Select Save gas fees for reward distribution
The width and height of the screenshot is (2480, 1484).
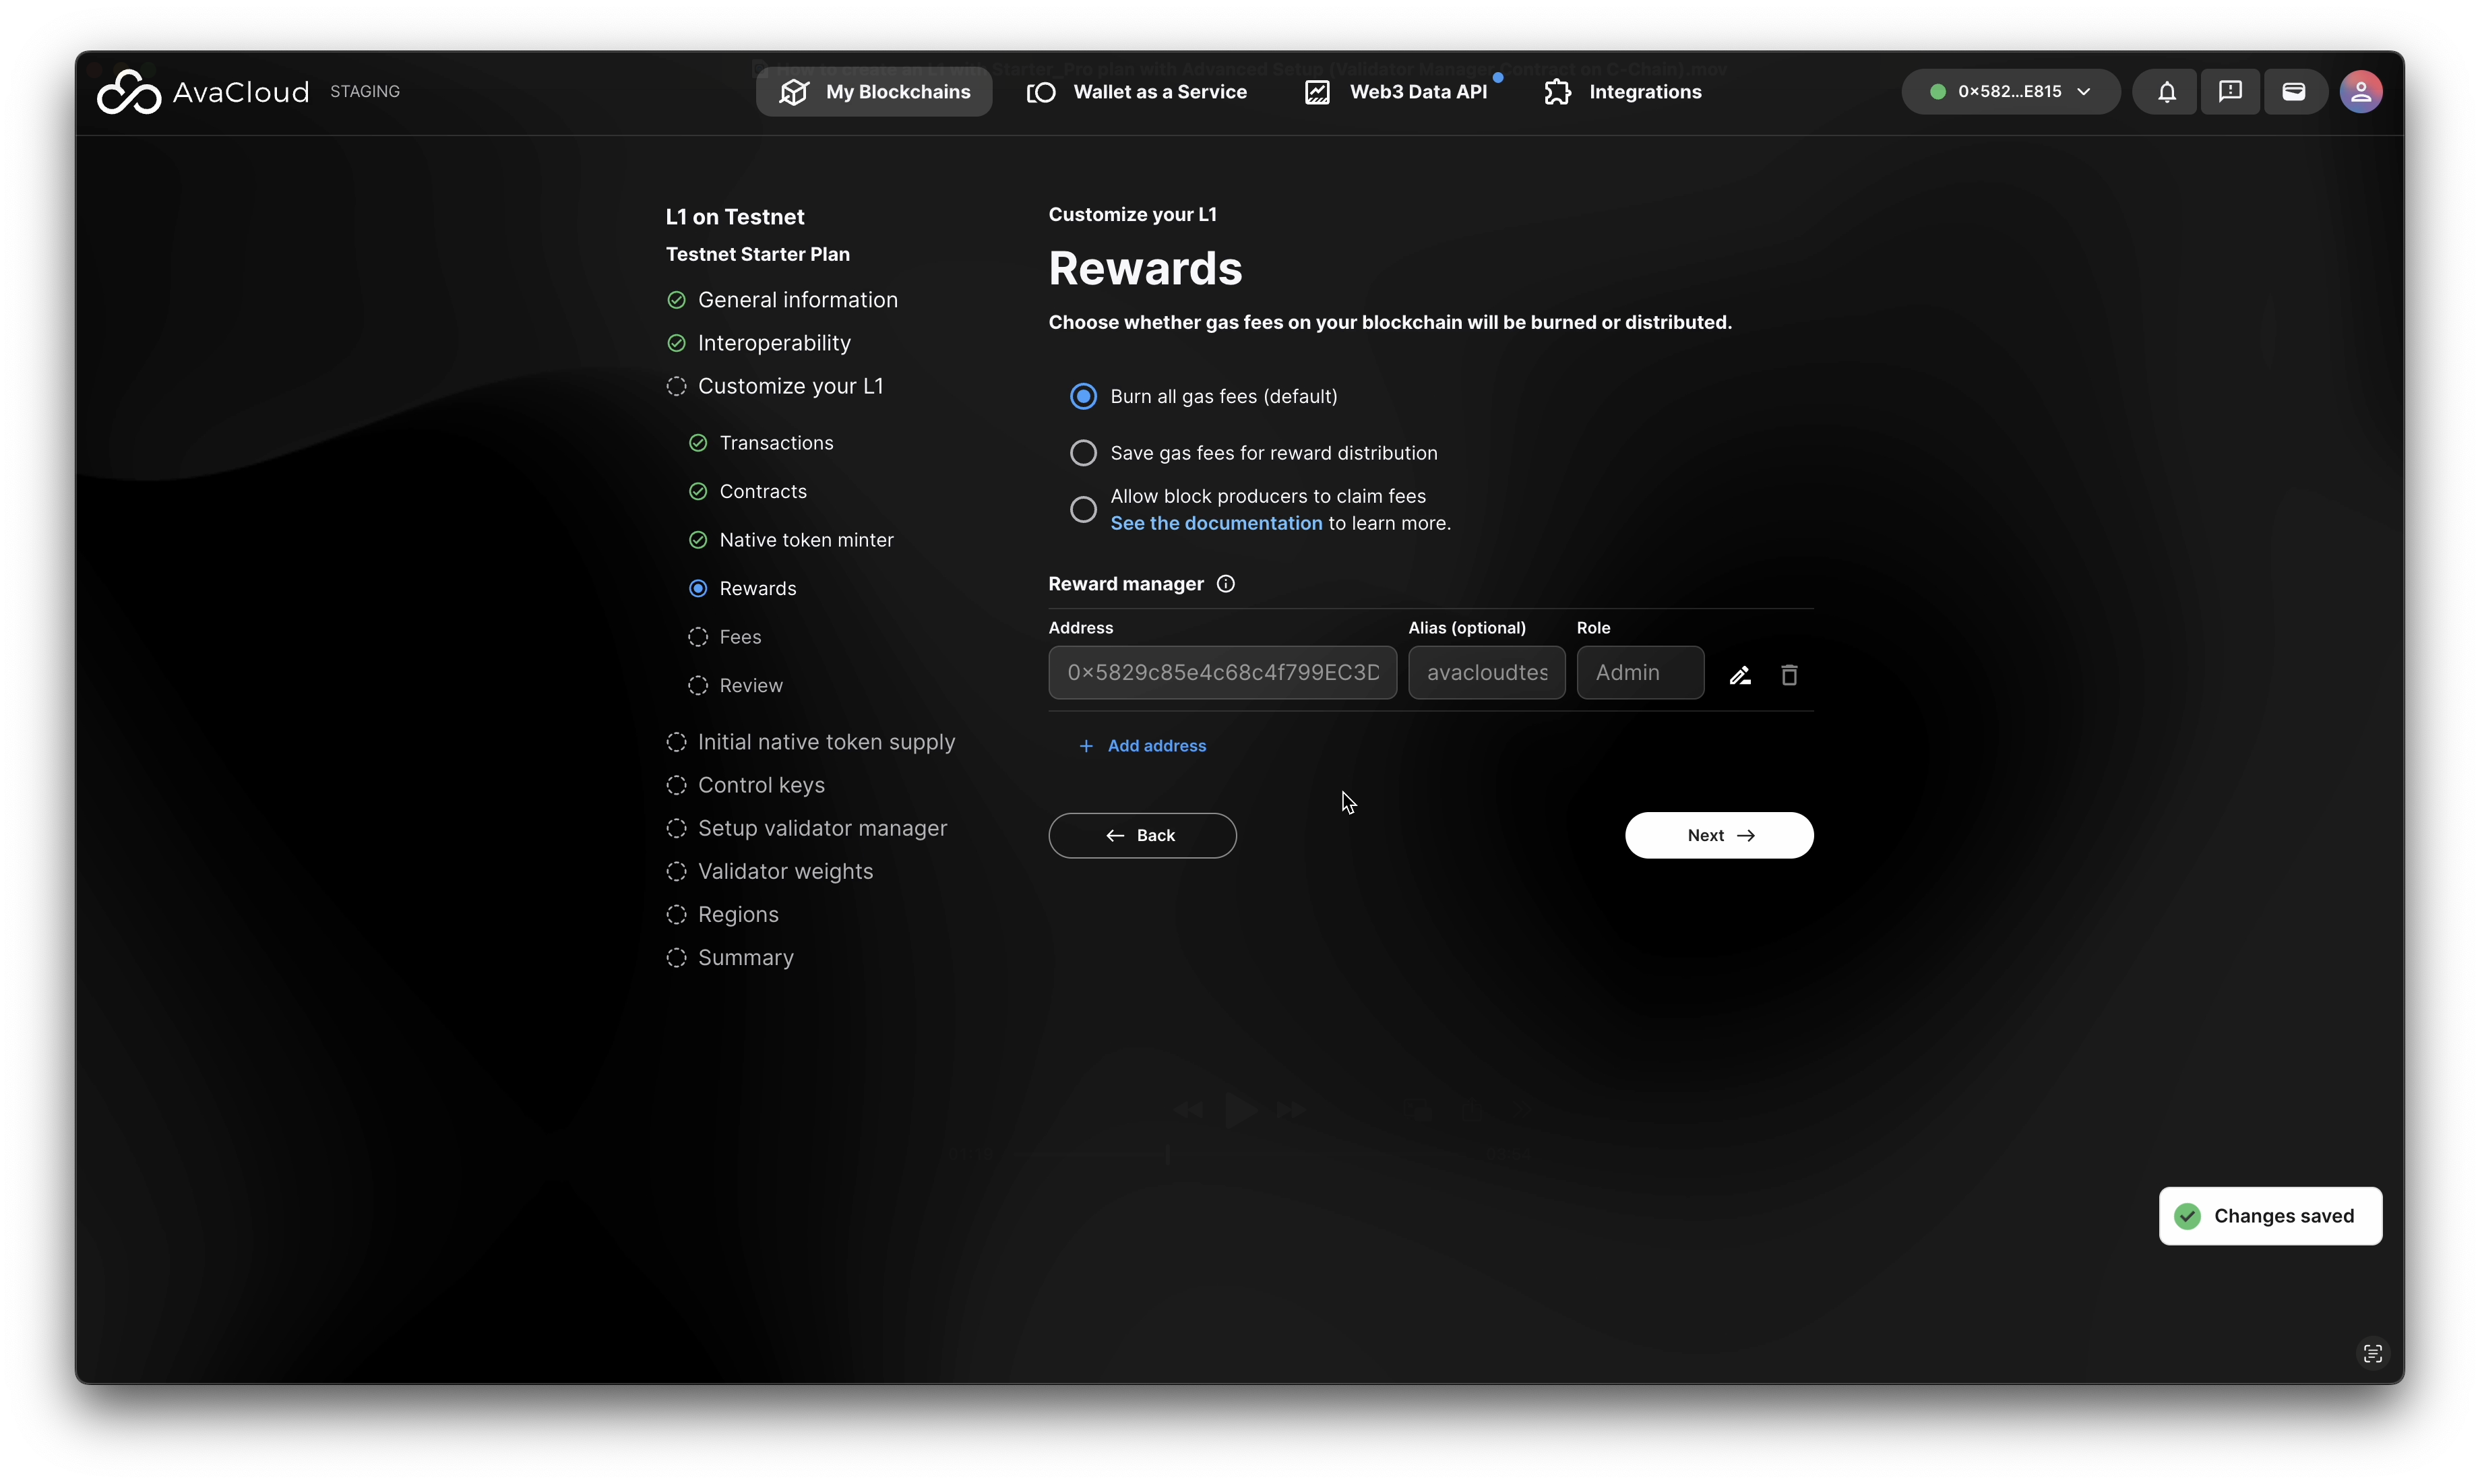click(x=1083, y=453)
